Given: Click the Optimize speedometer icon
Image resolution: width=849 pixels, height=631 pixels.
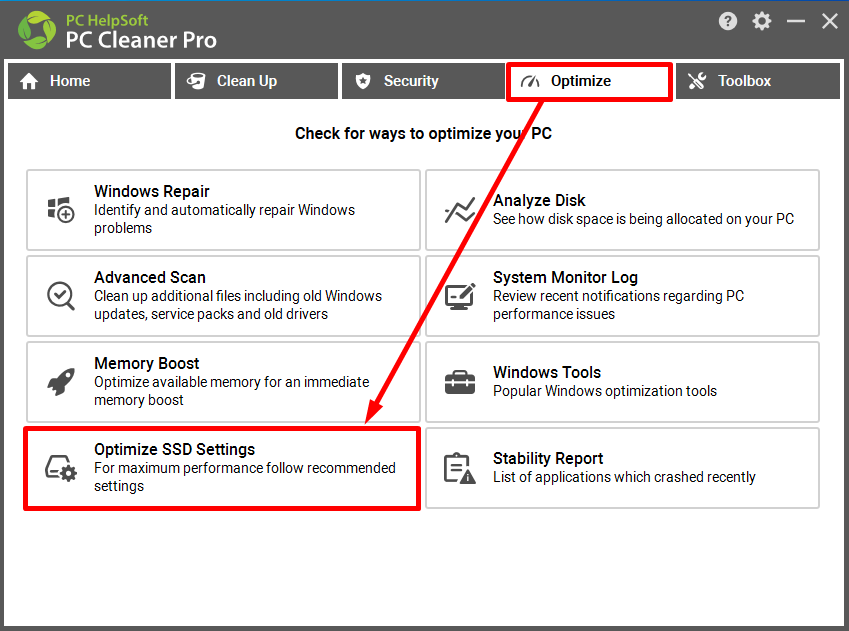Looking at the screenshot, I should tap(530, 81).
